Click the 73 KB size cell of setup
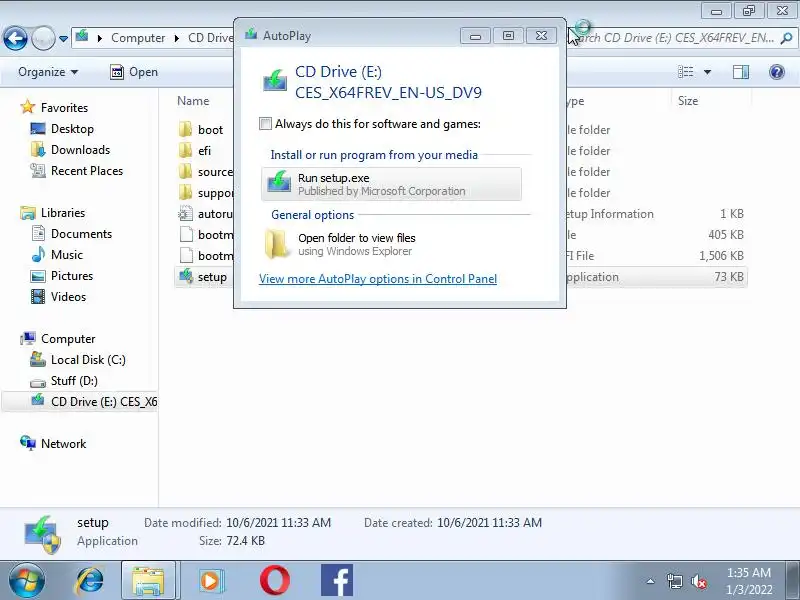The image size is (800, 600). coord(729,277)
